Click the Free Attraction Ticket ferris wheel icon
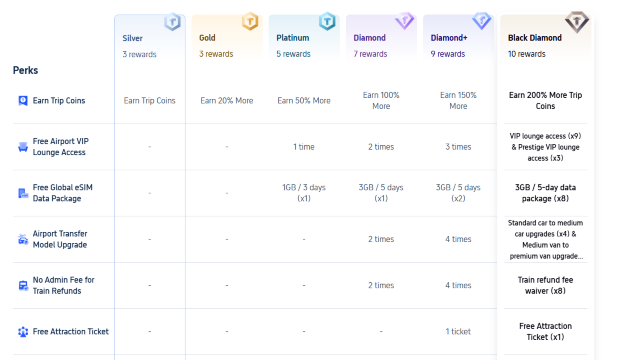Image resolution: width=621 pixels, height=360 pixels. pos(23,331)
